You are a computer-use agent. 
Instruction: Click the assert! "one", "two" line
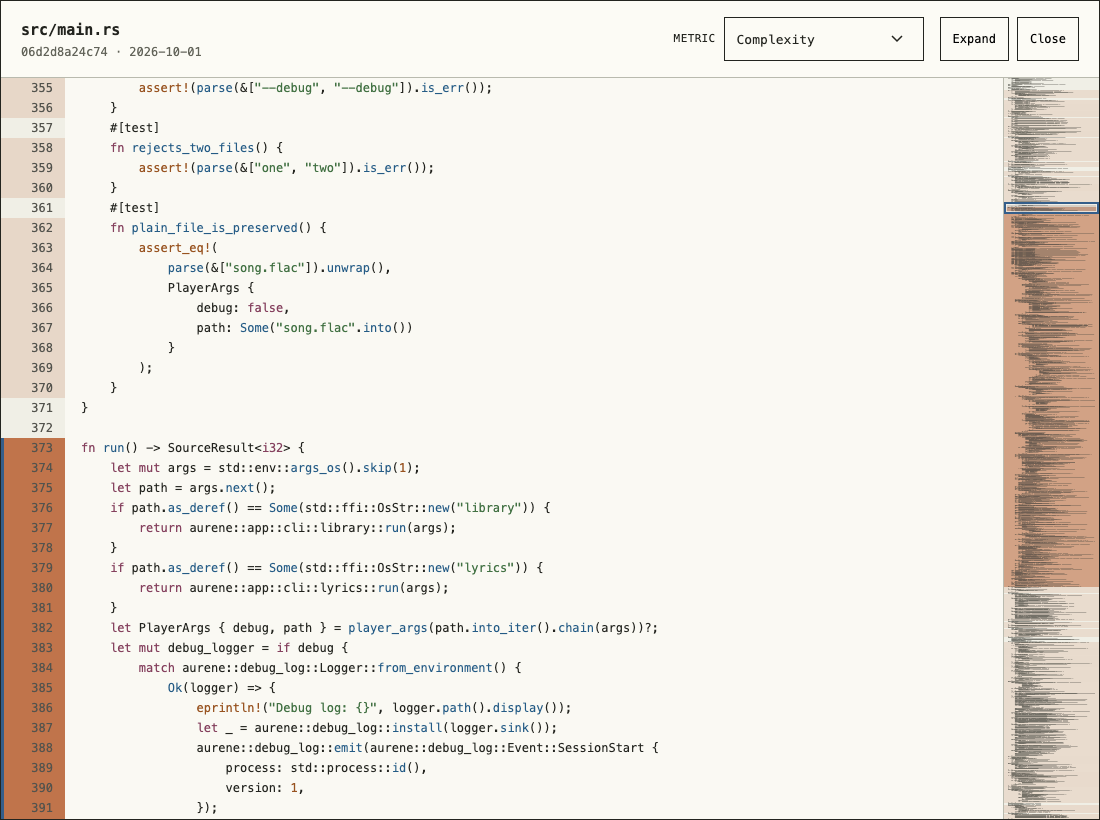pos(286,168)
